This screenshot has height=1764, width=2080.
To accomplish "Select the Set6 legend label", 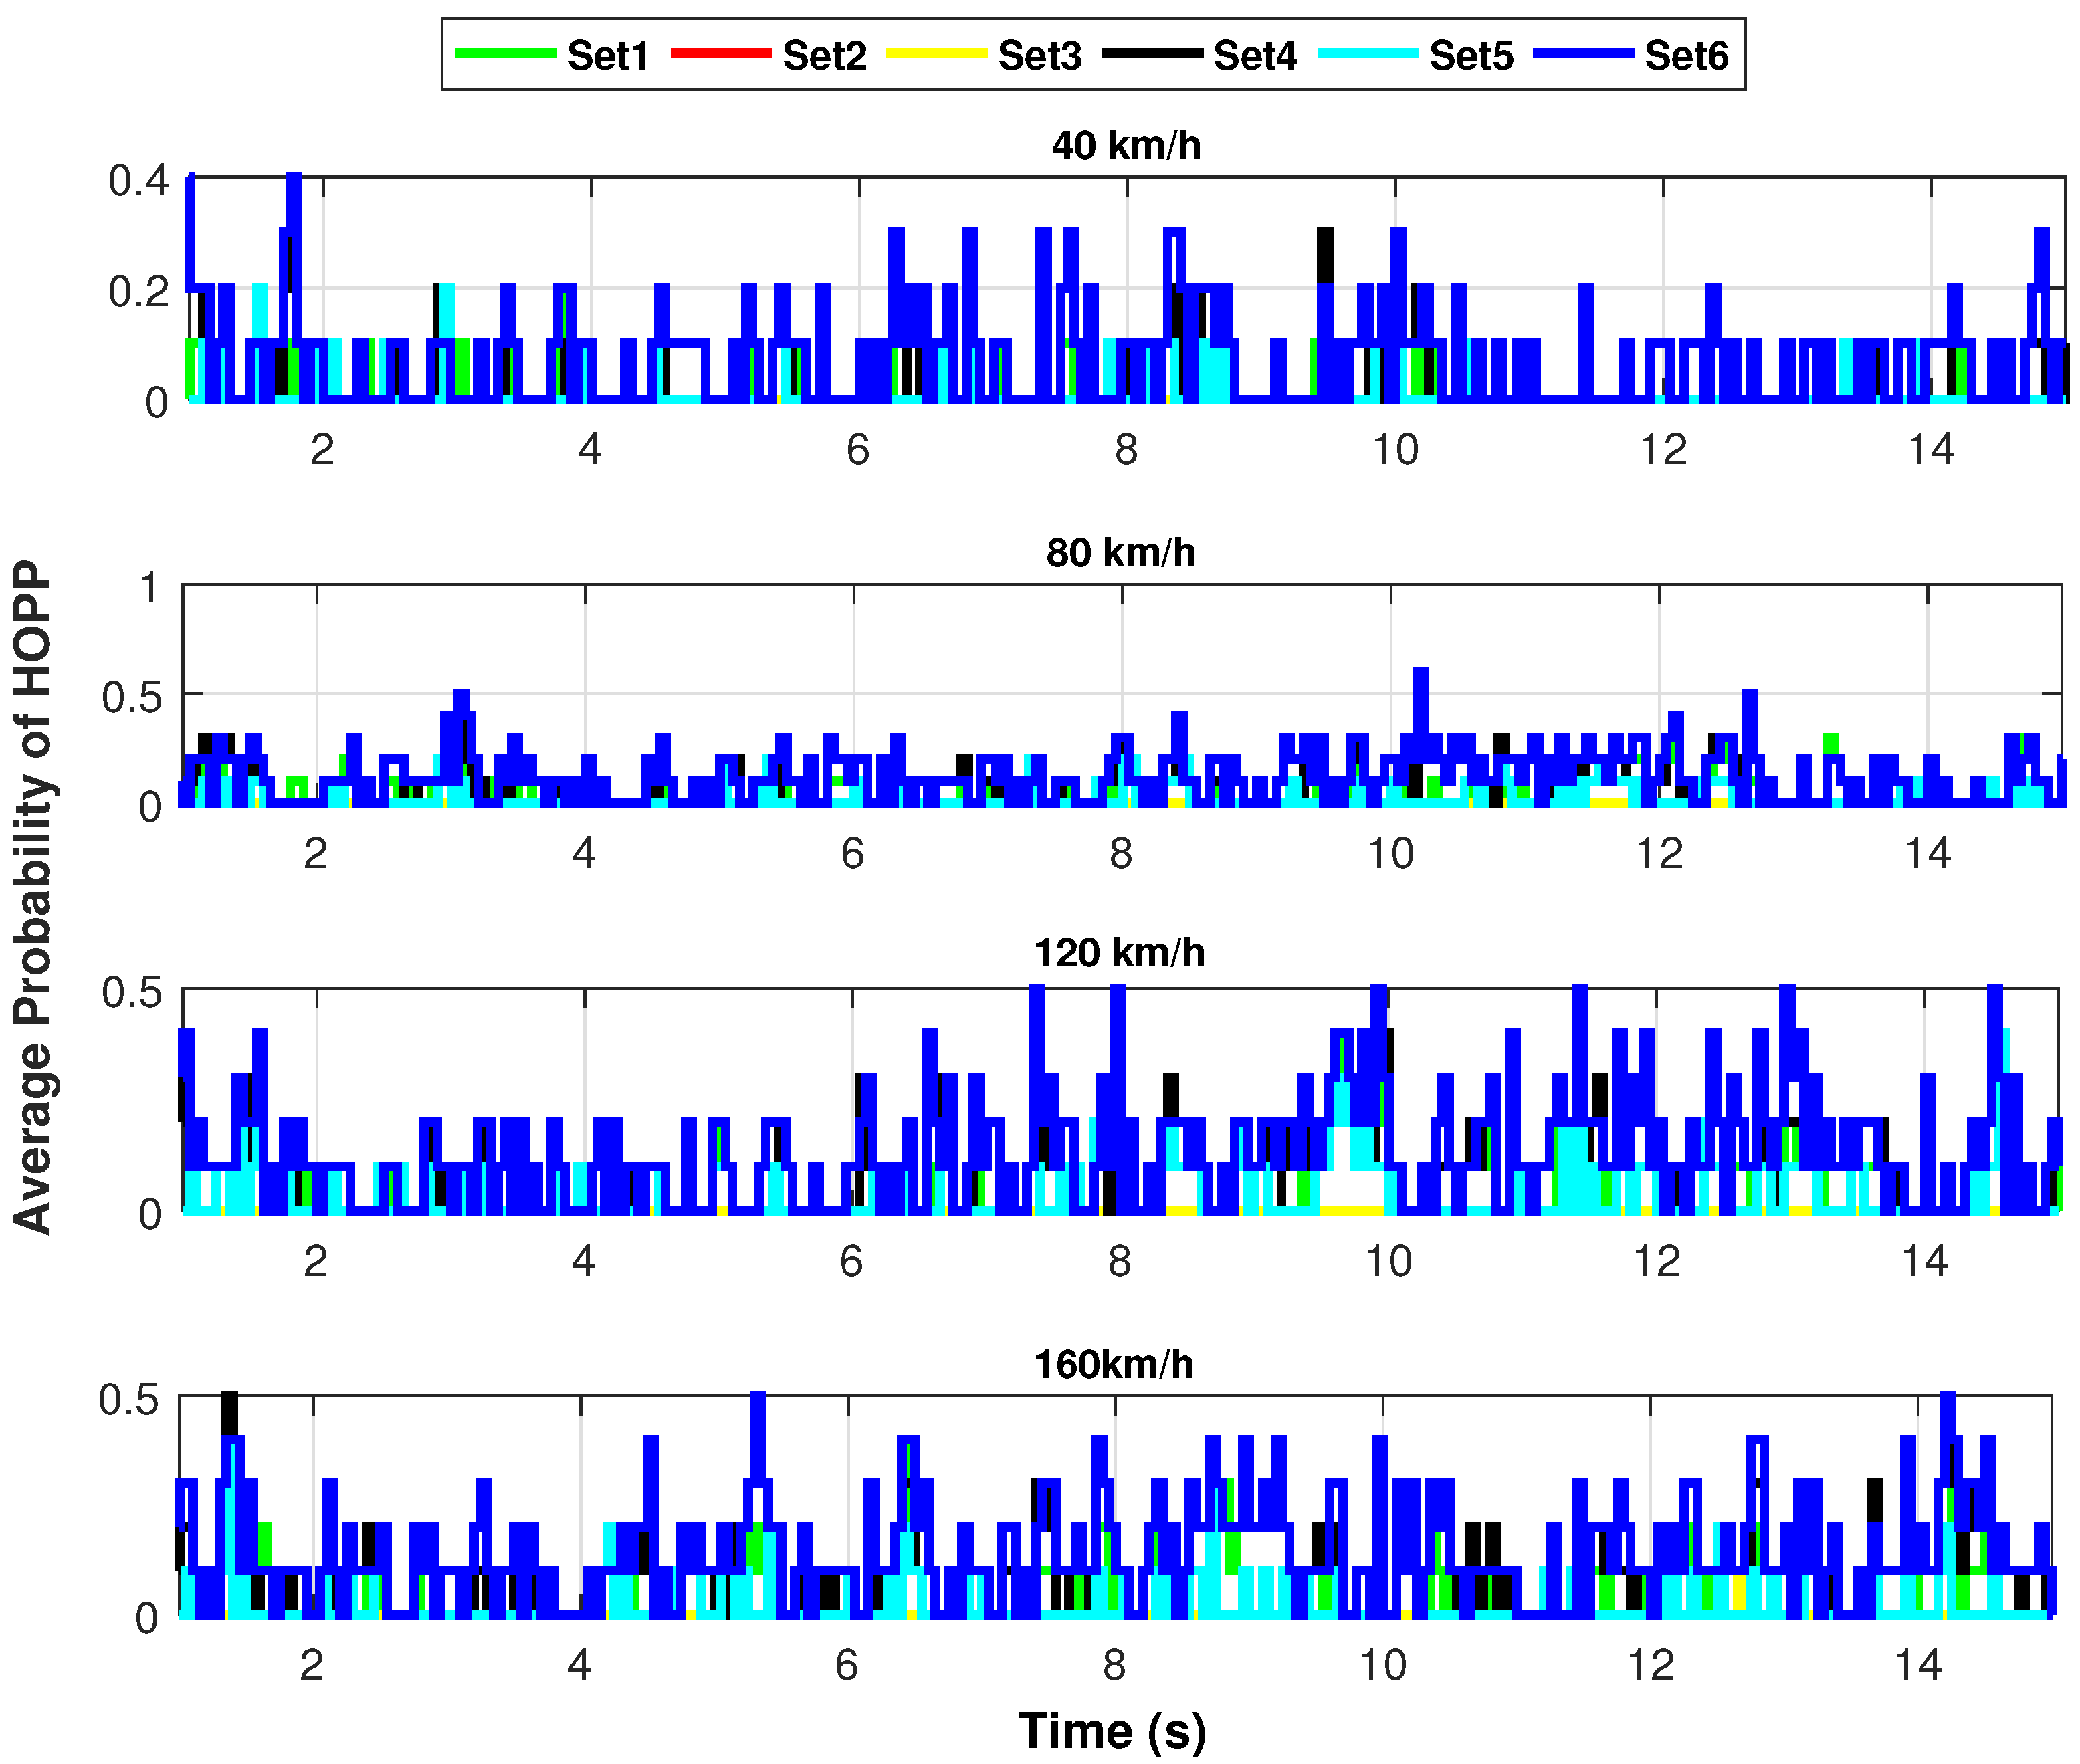I will (1686, 56).
